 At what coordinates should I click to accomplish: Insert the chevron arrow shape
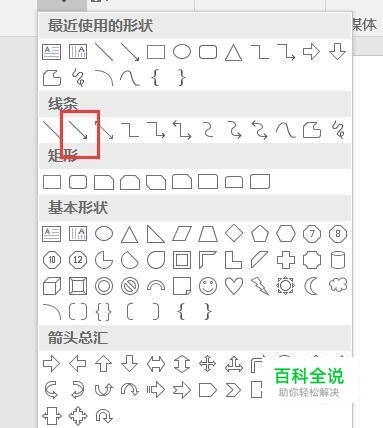coord(234,389)
